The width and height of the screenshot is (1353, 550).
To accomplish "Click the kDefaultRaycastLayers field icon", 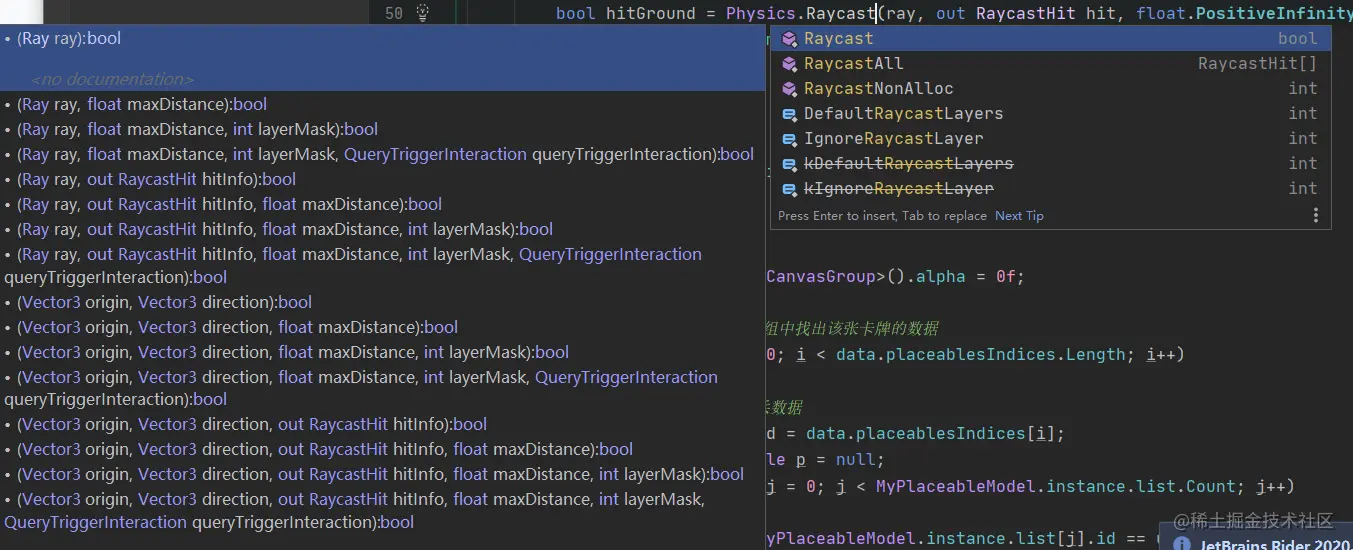I will coord(789,163).
